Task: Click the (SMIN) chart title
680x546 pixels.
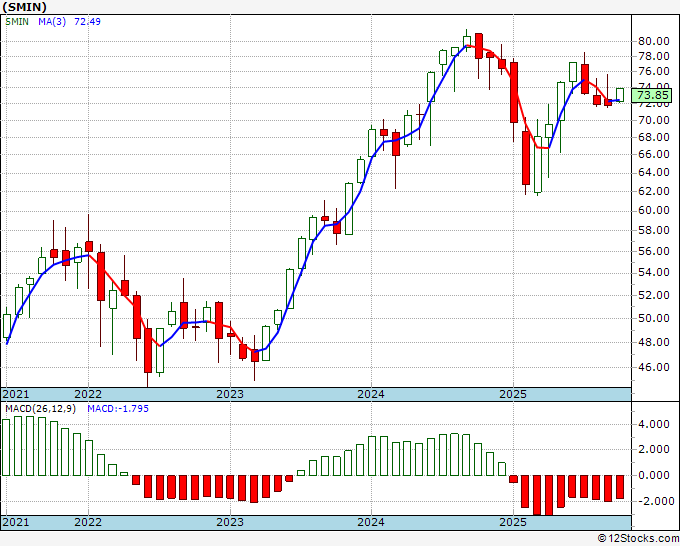Action: (x=24, y=7)
